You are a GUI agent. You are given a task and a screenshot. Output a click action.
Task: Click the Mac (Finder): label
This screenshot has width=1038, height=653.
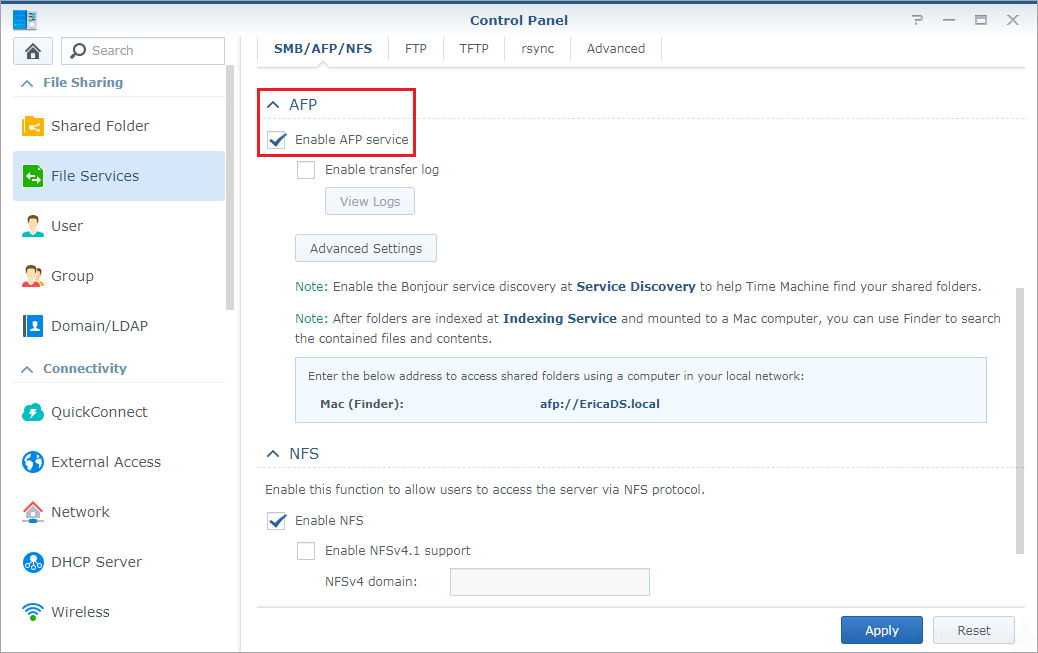pos(361,404)
